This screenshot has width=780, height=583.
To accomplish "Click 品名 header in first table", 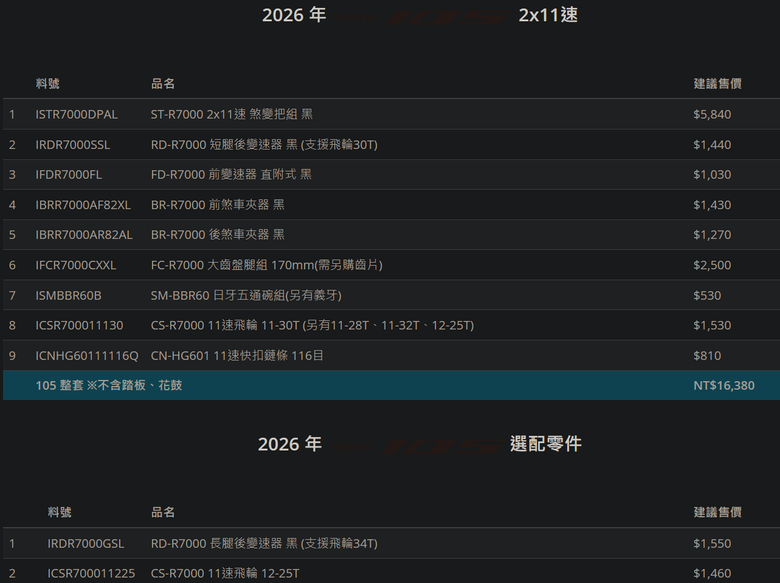I will pyautogui.click(x=163, y=84).
